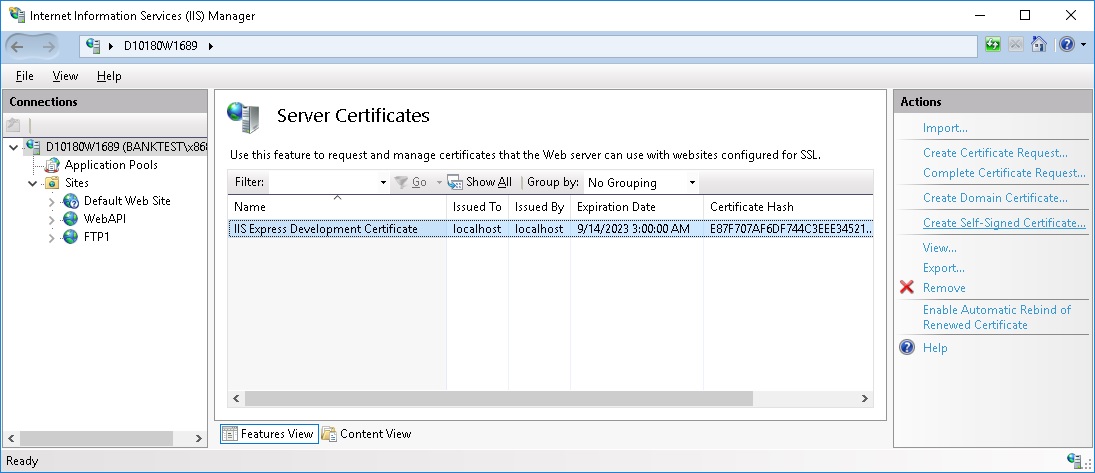
Task: Click the Create New Connection icon
Action: pos(13,125)
